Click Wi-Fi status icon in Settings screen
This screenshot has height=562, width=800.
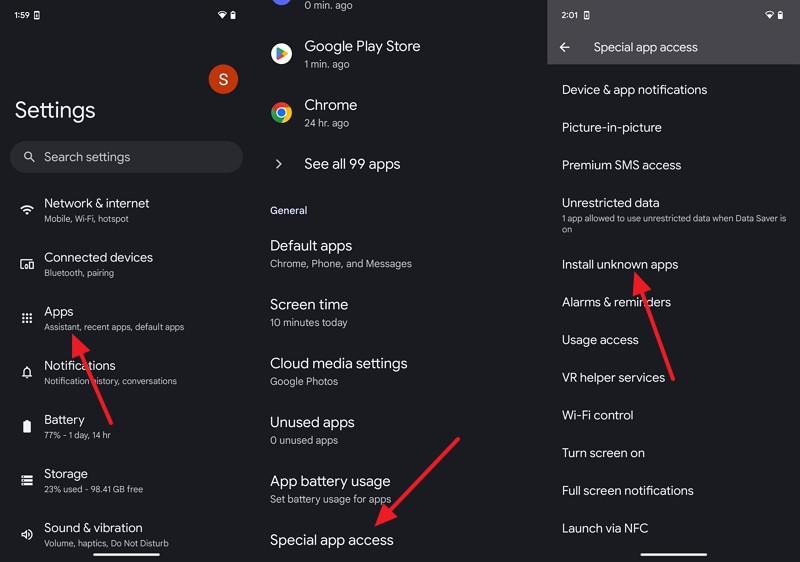(222, 15)
